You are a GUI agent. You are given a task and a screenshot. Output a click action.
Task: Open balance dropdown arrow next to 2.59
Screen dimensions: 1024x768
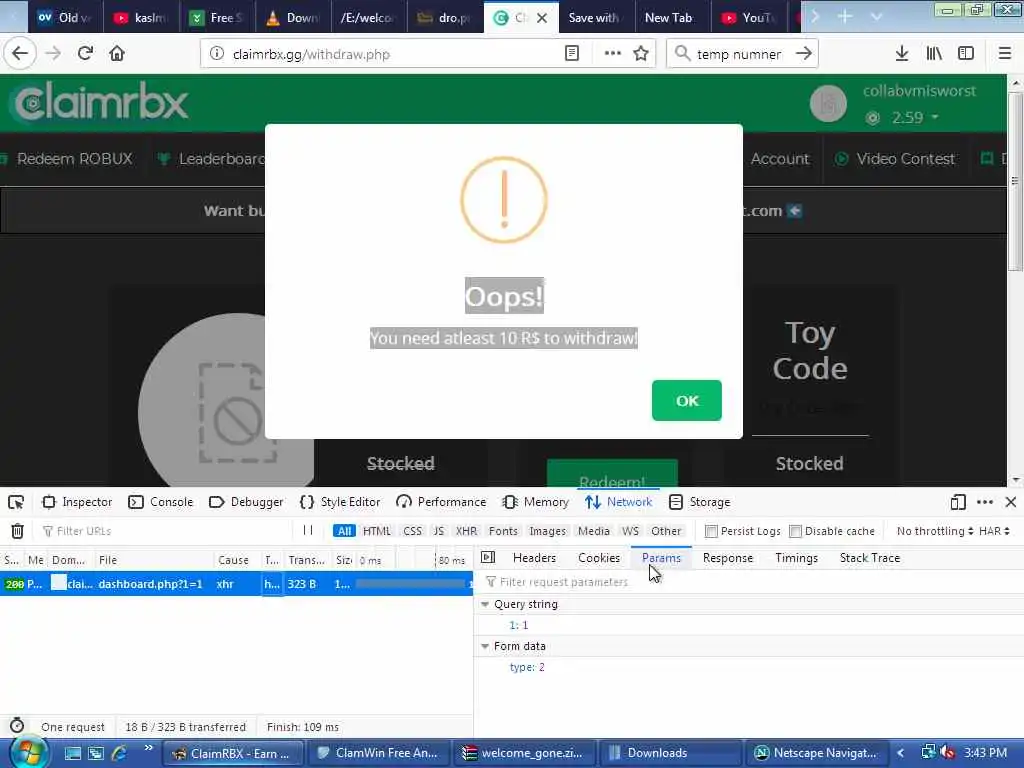(x=935, y=117)
